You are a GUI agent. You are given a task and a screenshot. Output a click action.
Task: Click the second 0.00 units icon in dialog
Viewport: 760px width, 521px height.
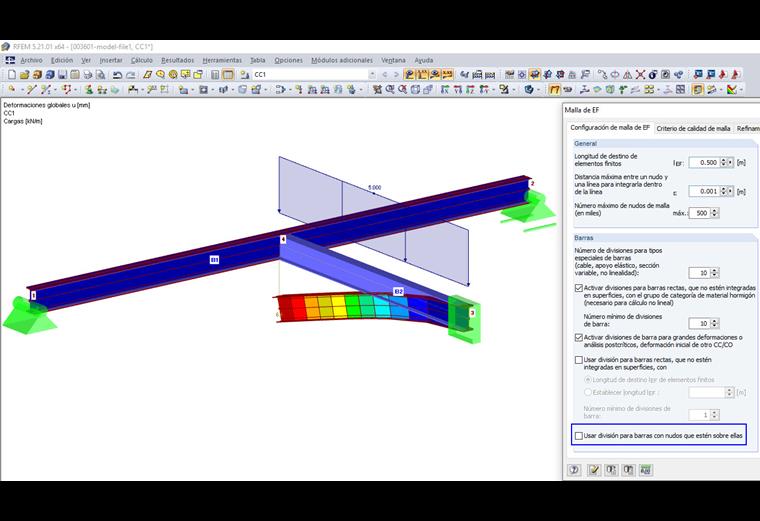[629, 470]
